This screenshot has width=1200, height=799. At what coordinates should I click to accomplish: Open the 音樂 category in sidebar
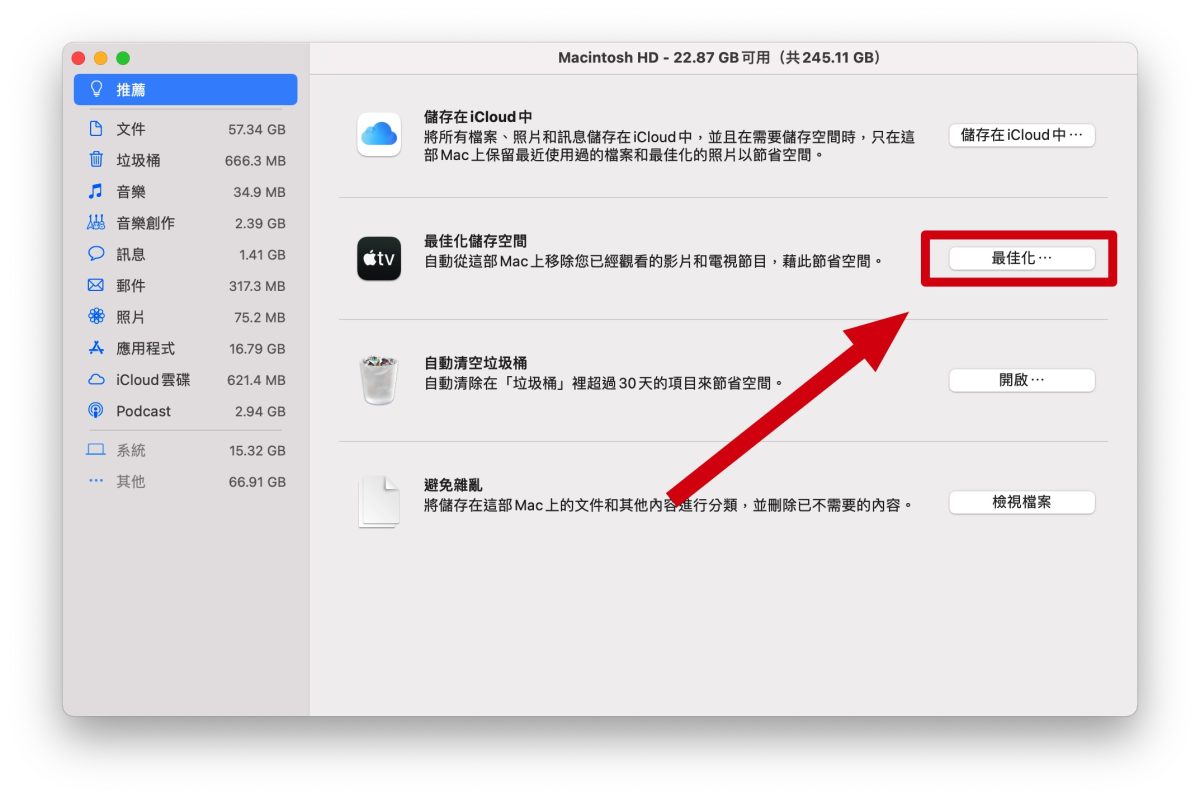tap(186, 191)
